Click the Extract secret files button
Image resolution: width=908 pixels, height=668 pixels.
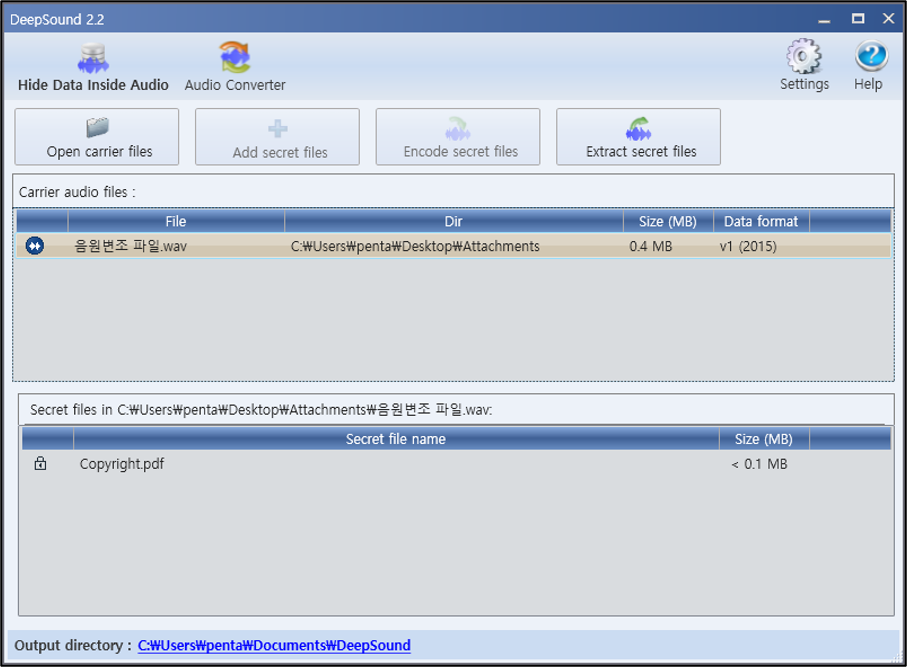(x=639, y=137)
